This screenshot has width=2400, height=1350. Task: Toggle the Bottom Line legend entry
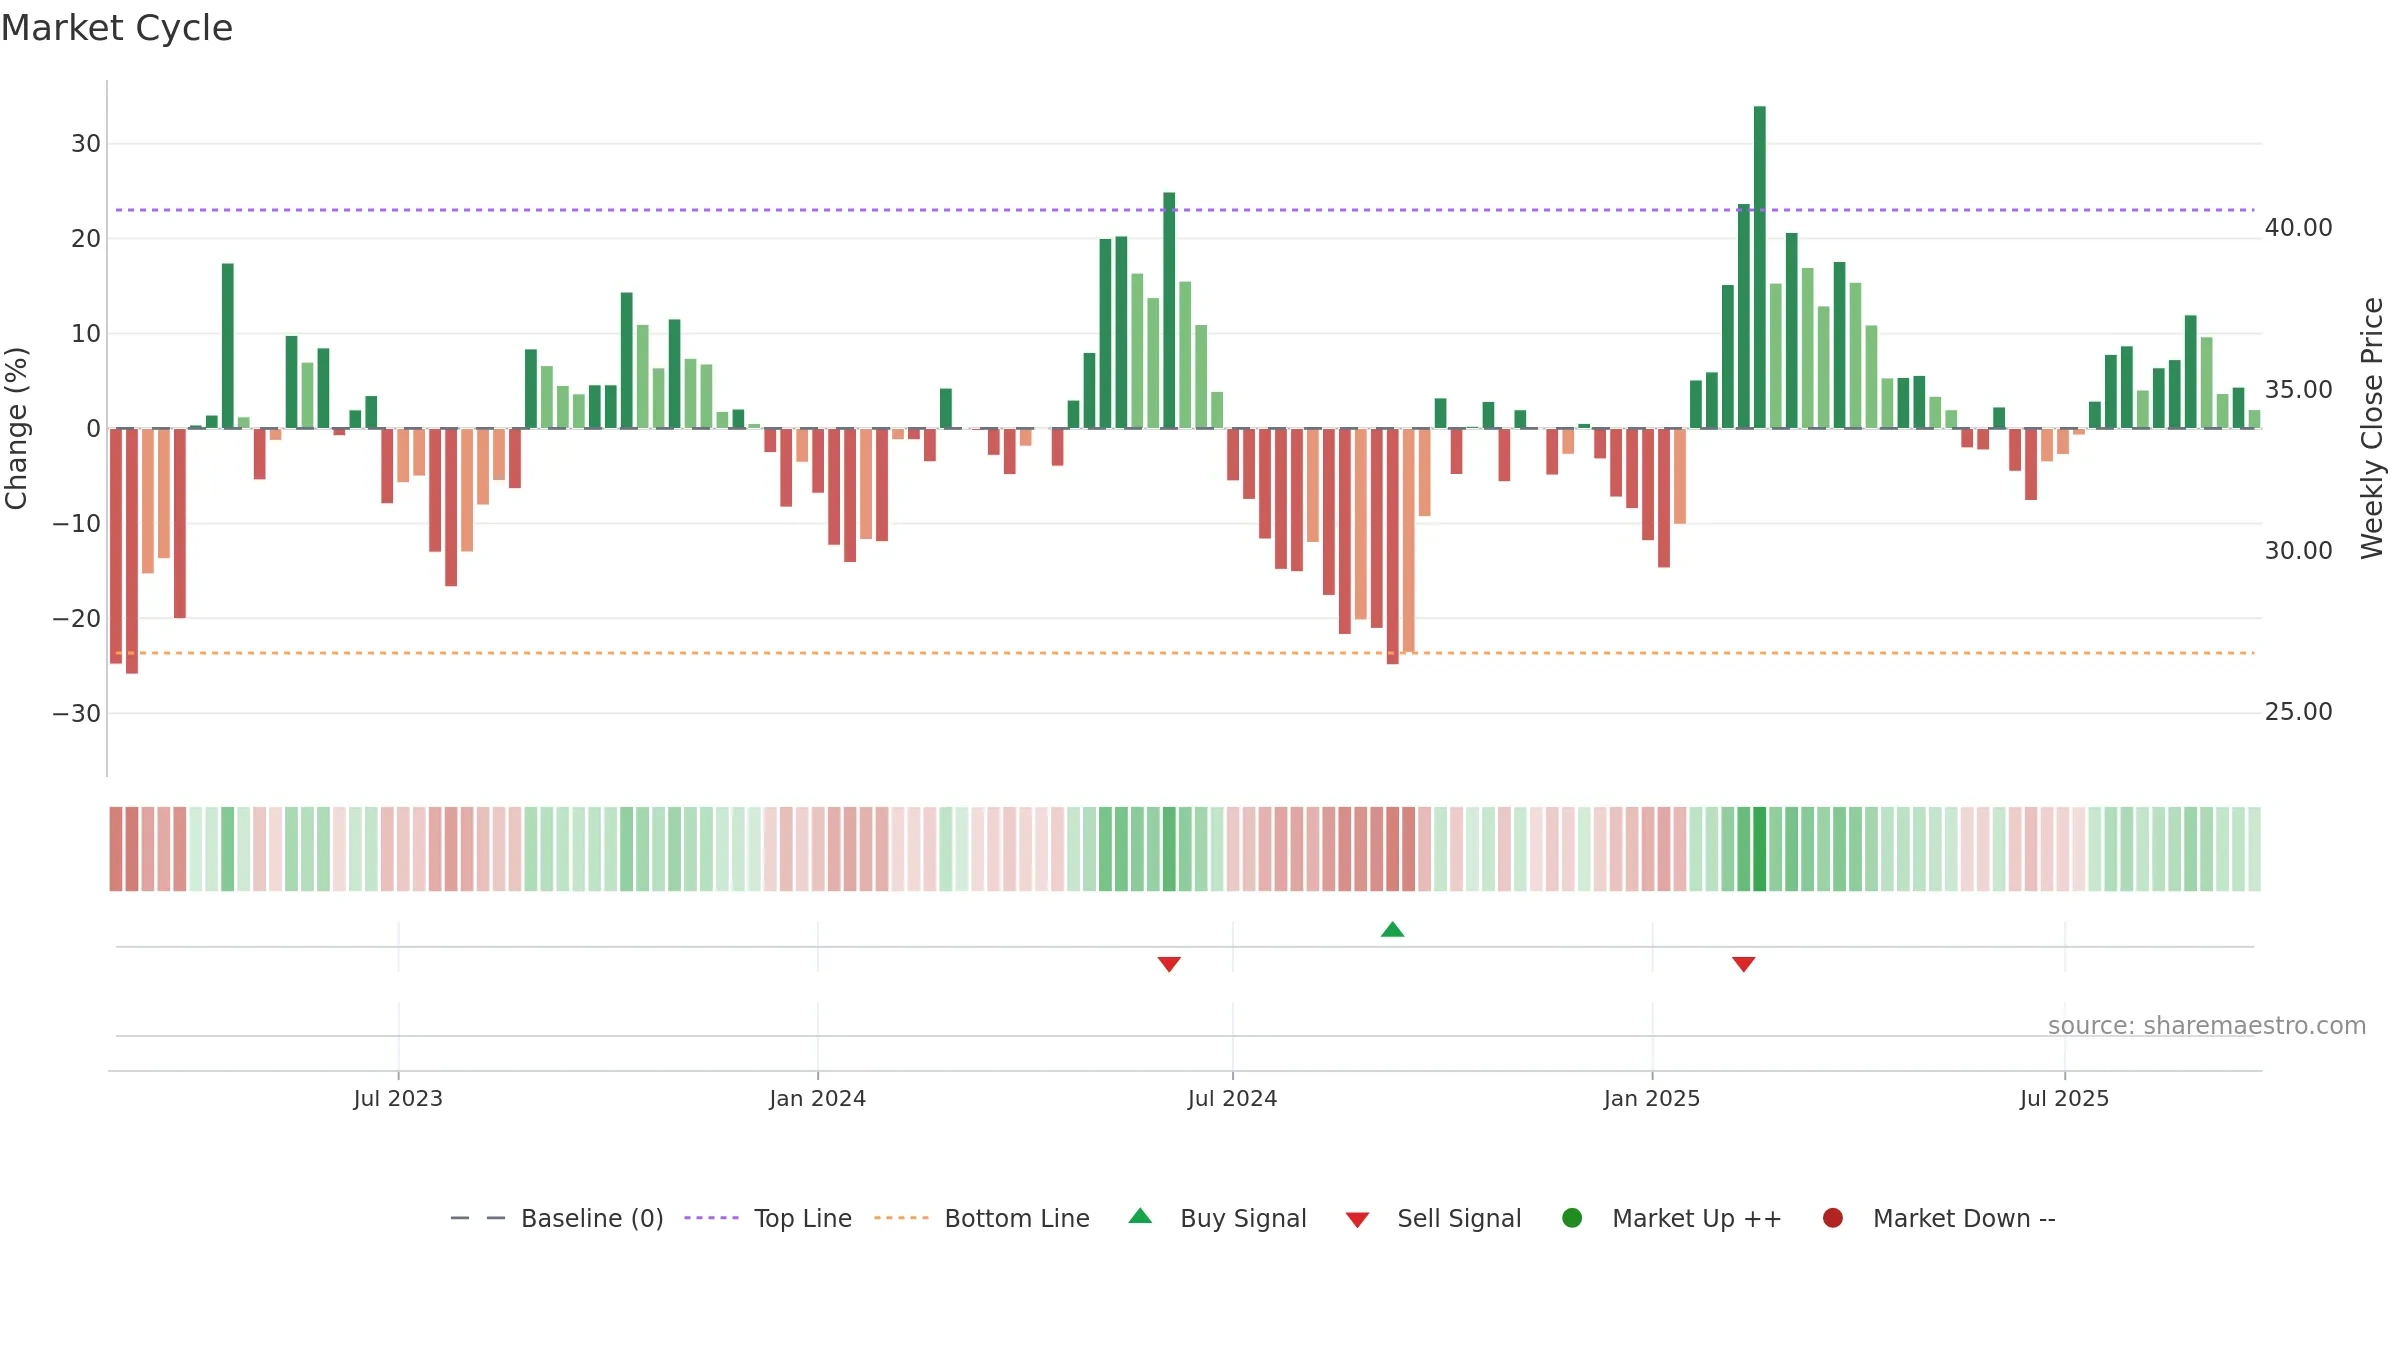tap(982, 1218)
